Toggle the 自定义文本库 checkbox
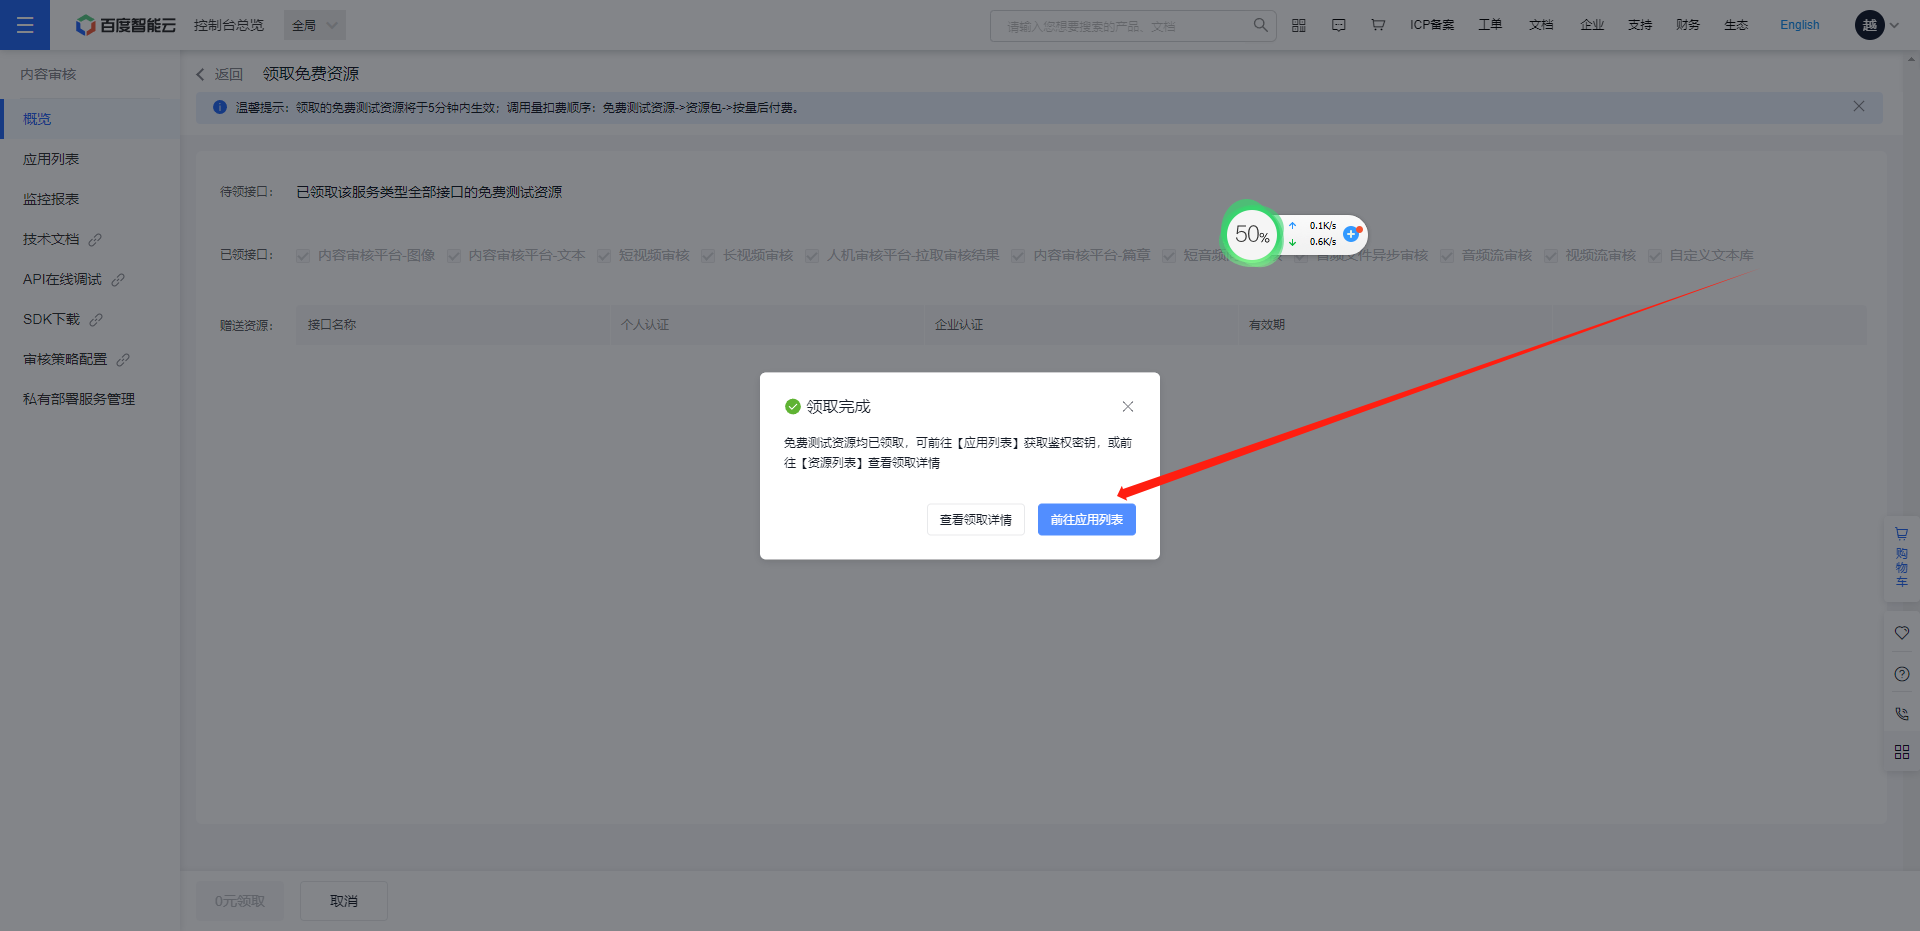This screenshot has height=931, width=1920. point(1655,256)
